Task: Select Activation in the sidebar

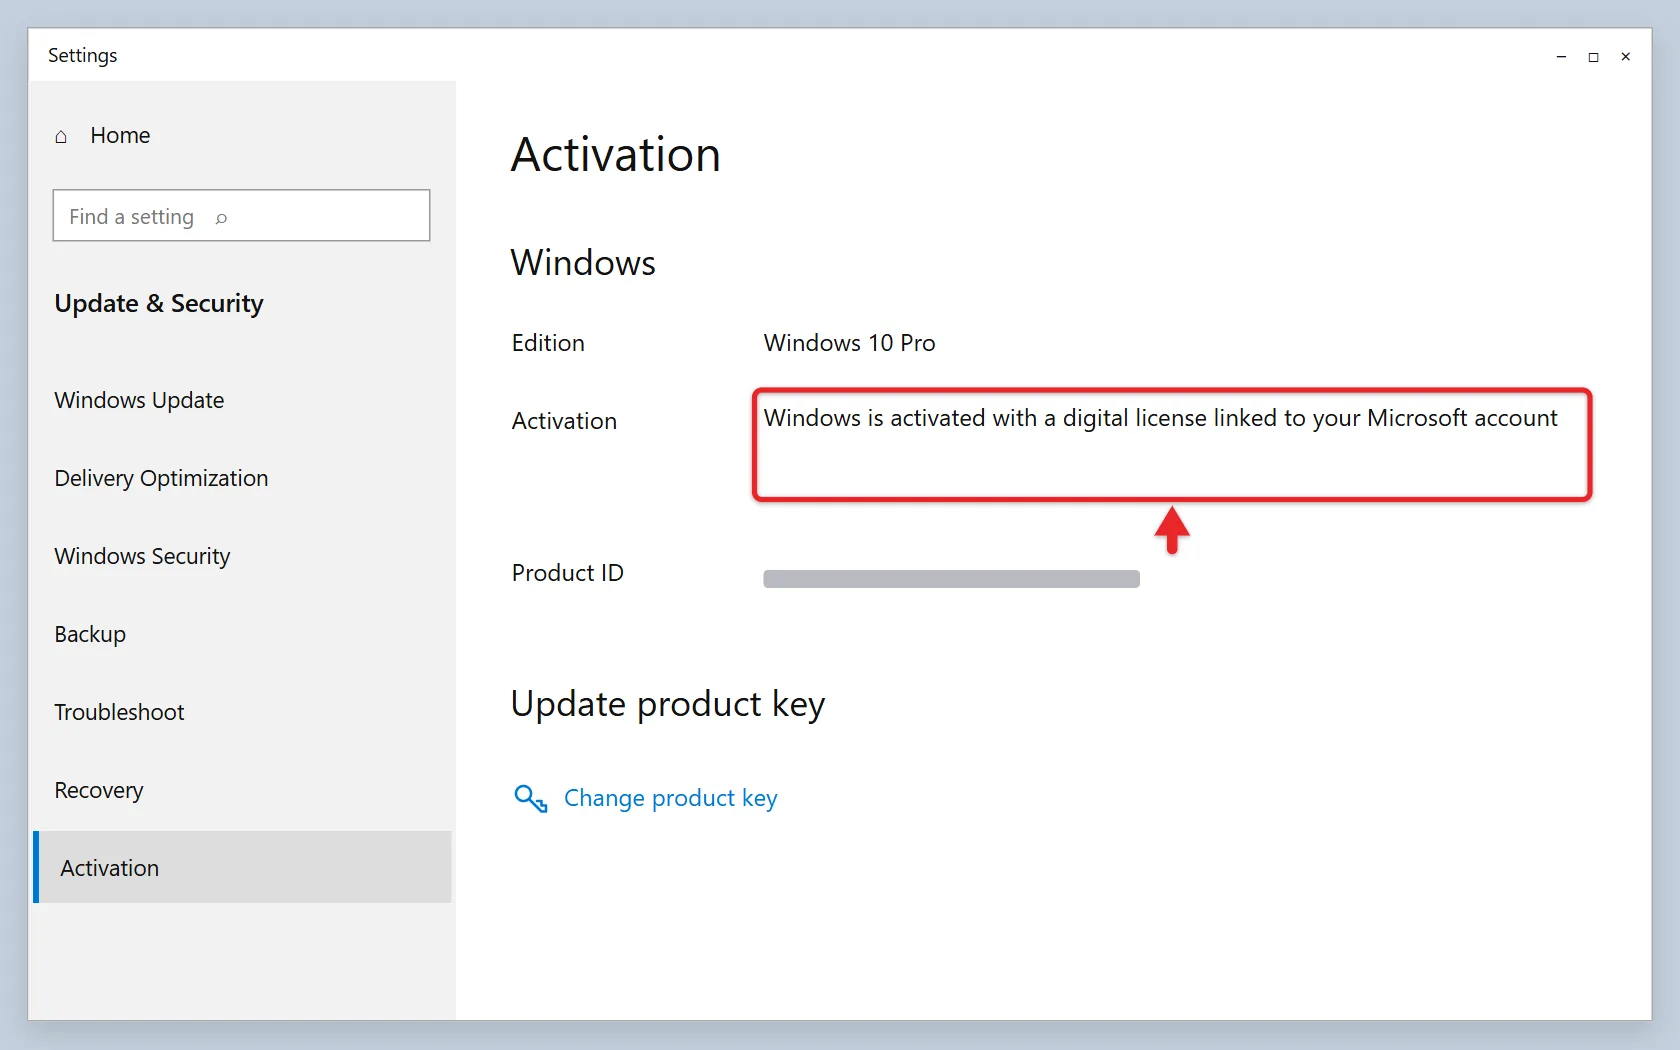Action: [243, 867]
